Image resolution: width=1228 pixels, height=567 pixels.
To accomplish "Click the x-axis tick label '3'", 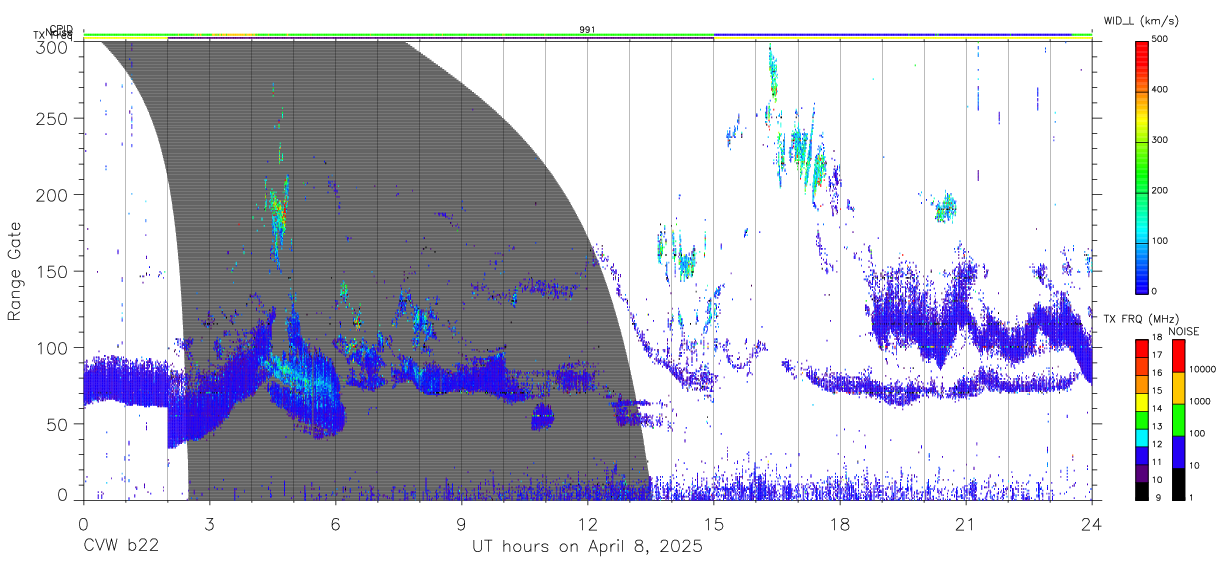I will click(209, 522).
